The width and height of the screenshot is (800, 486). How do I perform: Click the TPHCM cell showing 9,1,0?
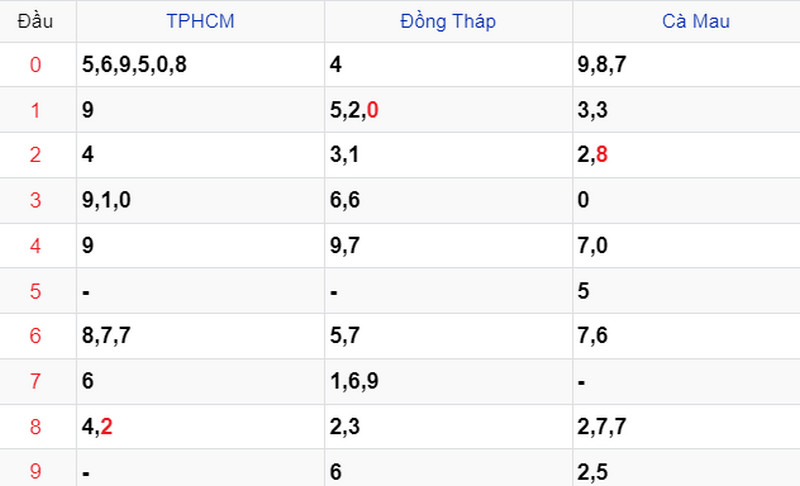201,200
